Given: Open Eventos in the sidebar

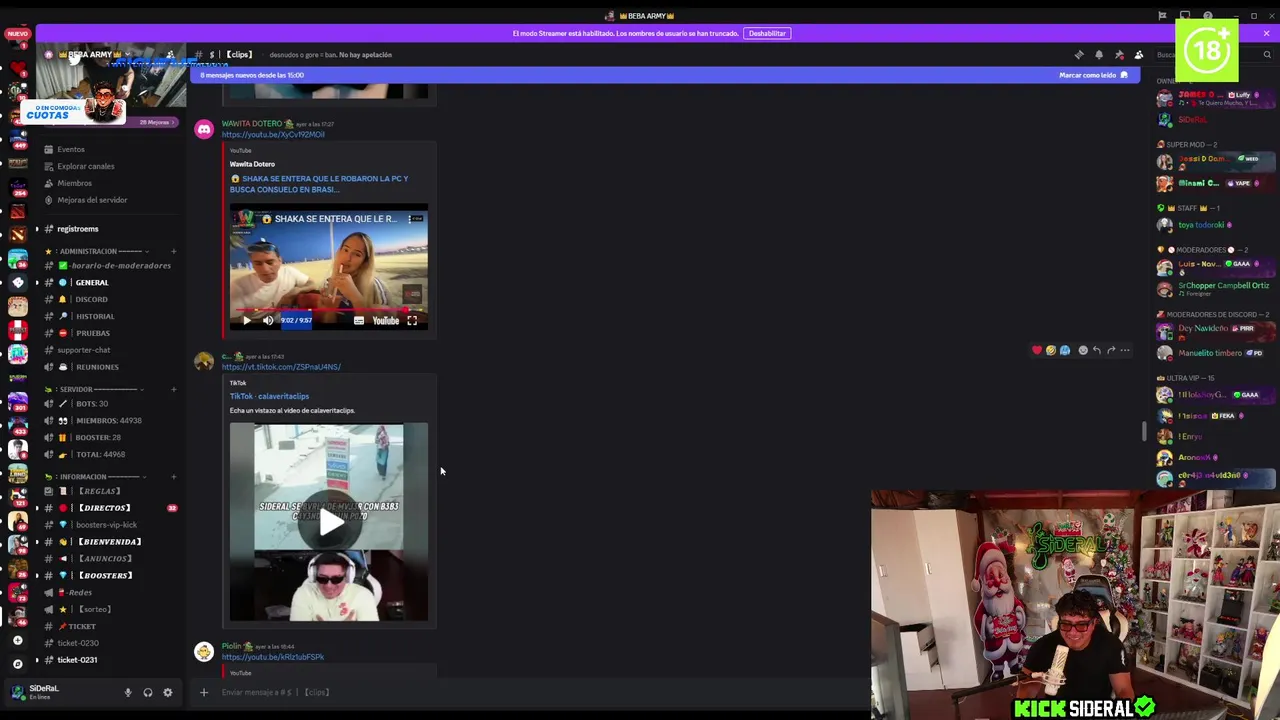Looking at the screenshot, I should click(71, 149).
